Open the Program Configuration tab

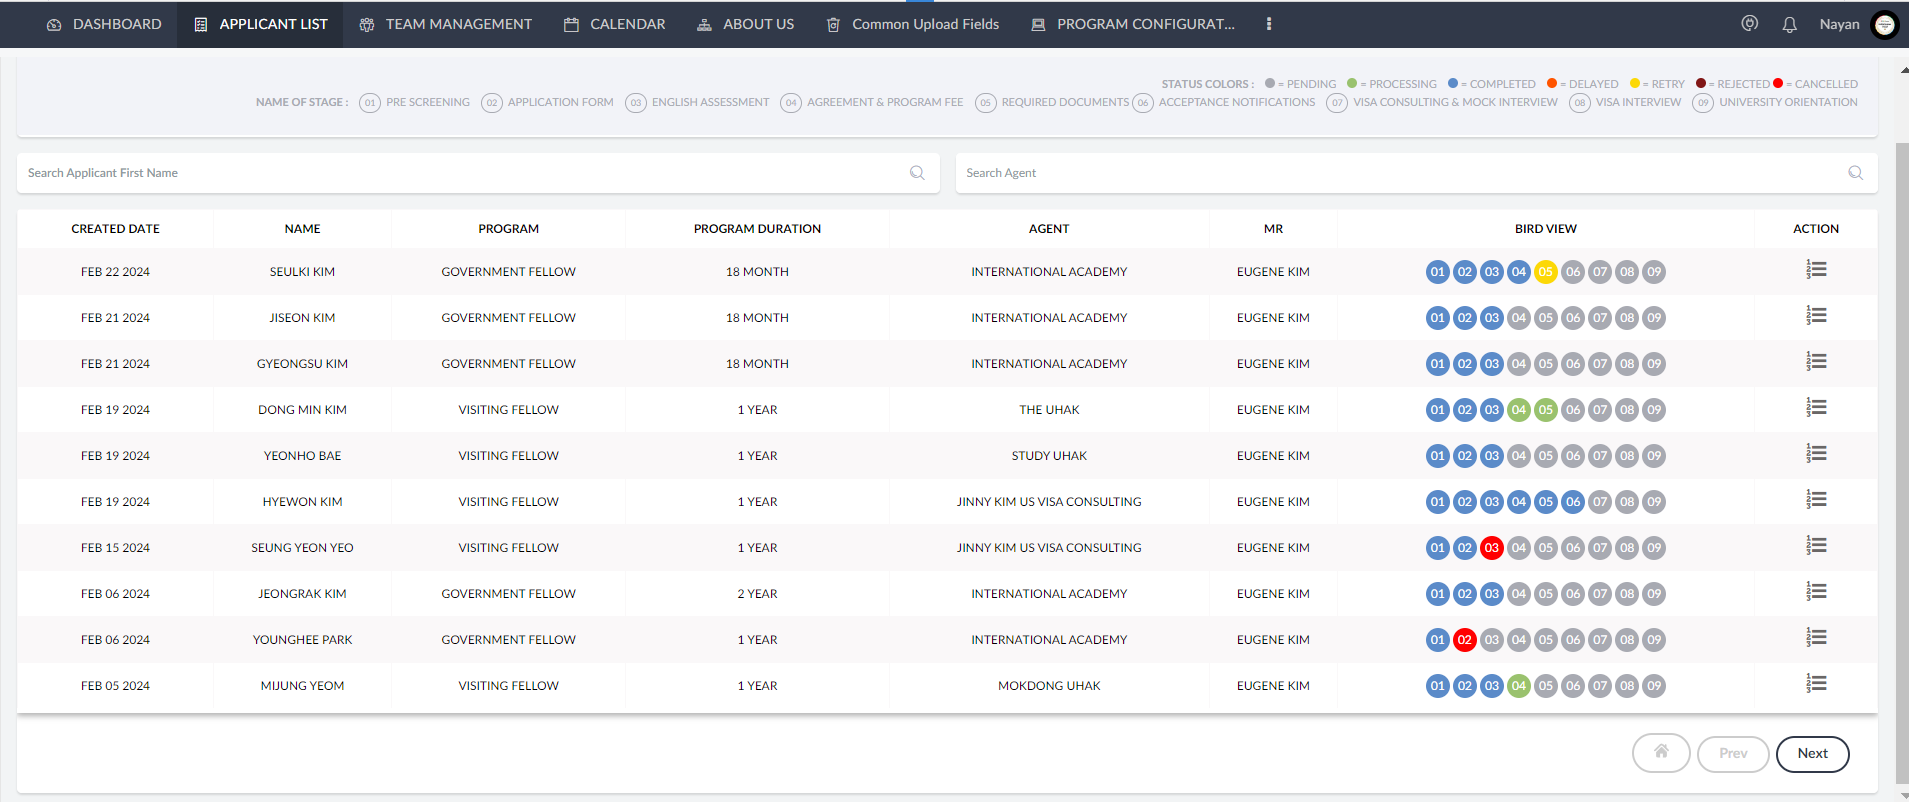pyautogui.click(x=1133, y=24)
